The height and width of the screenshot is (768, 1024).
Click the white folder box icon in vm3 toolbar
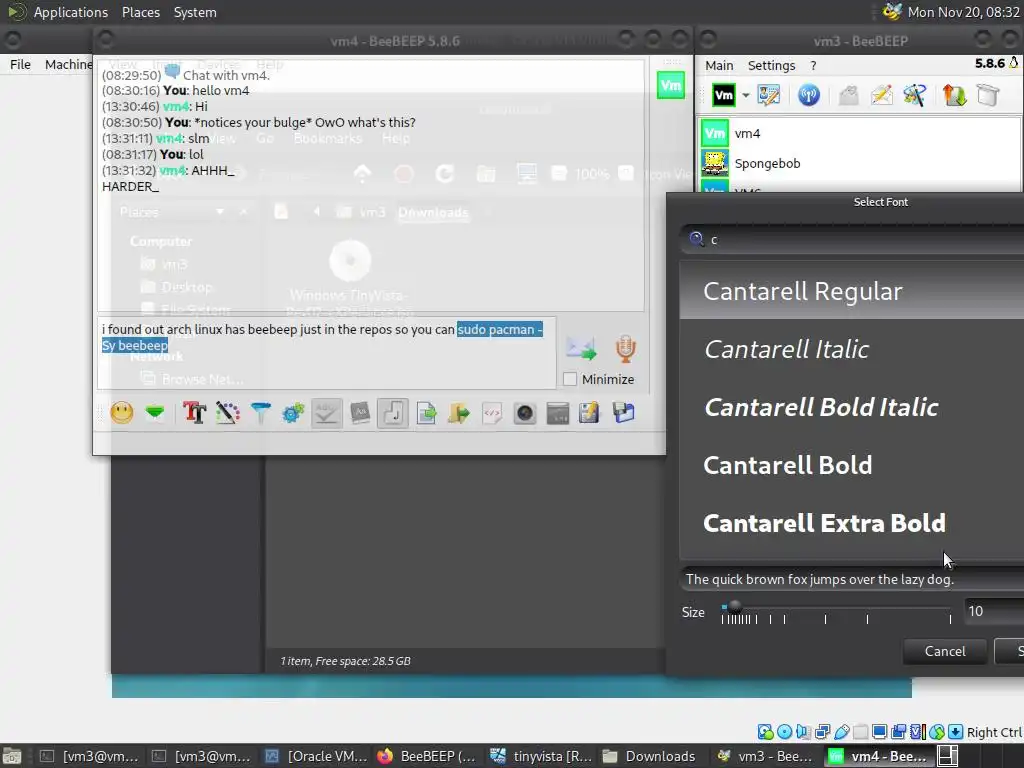coord(988,95)
